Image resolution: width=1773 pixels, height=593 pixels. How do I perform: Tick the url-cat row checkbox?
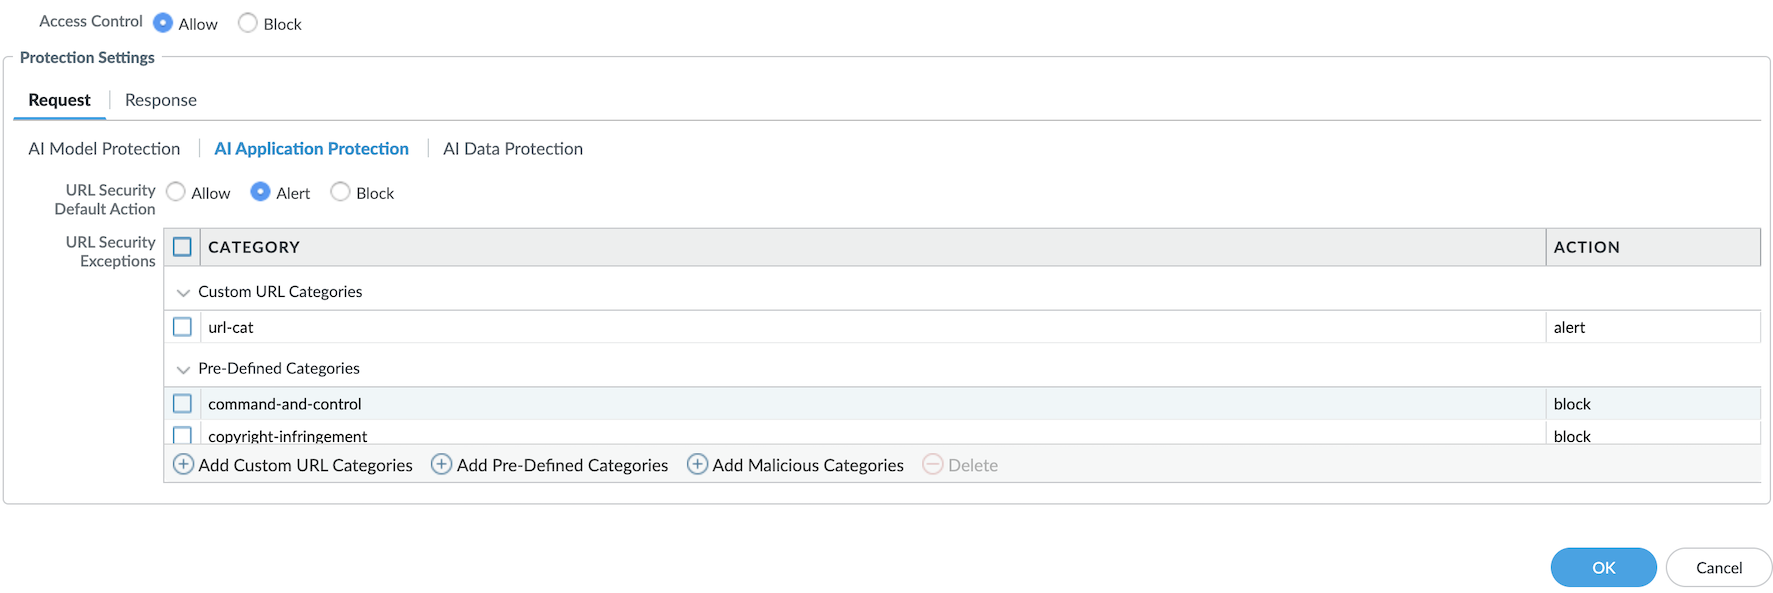point(182,327)
